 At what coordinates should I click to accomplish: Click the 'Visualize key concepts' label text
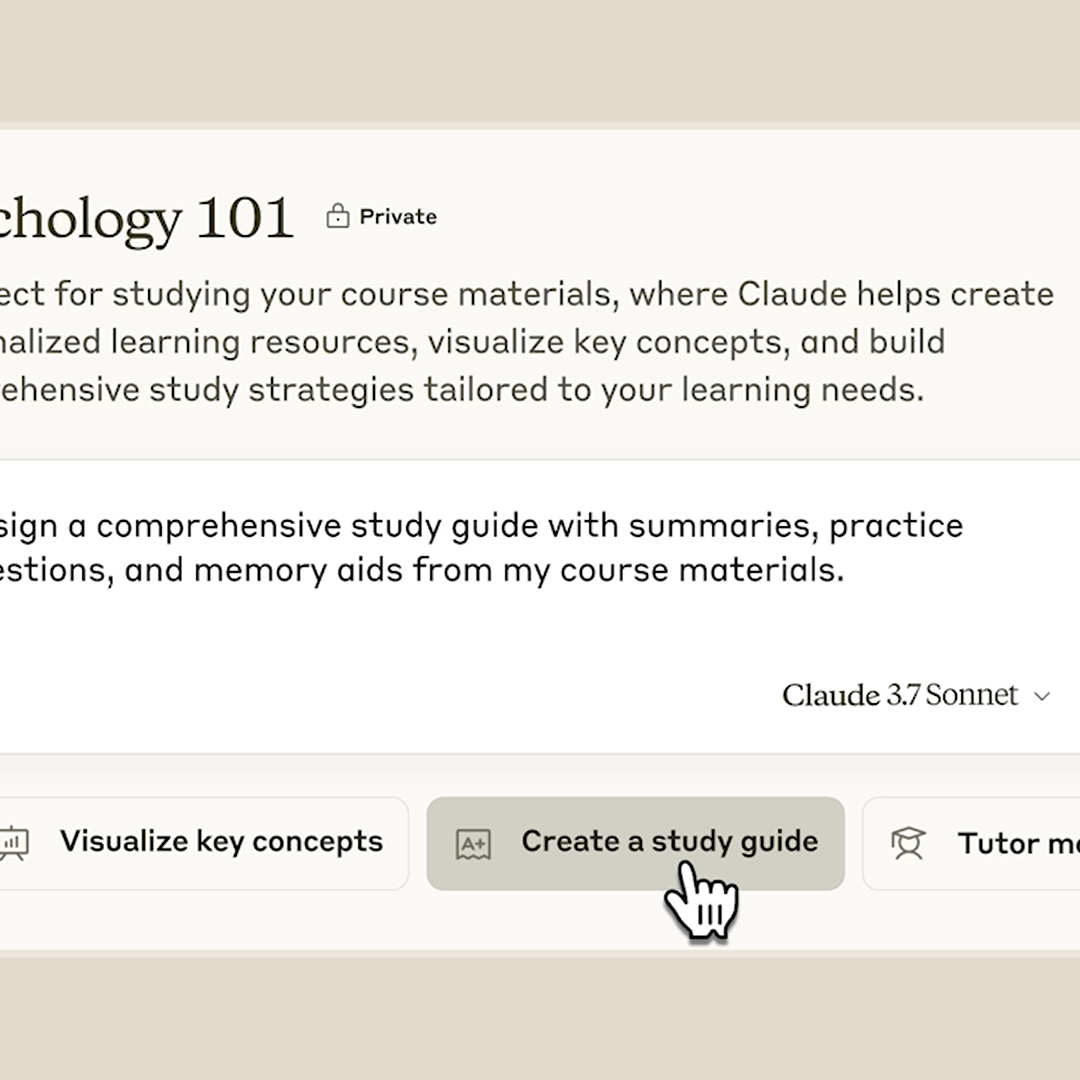coord(221,842)
